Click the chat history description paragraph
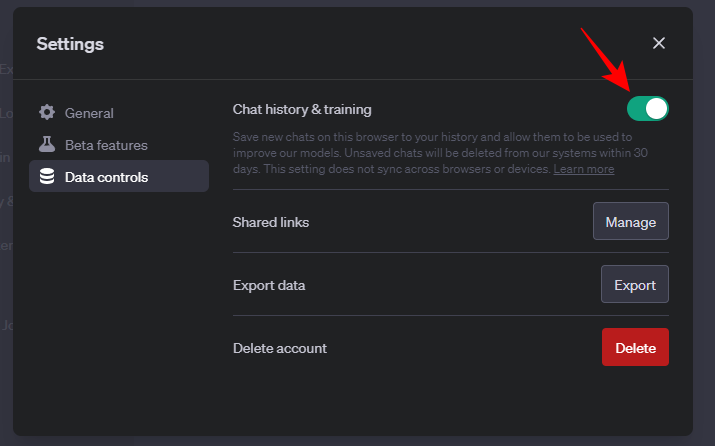The height and width of the screenshot is (446, 715). tap(430, 152)
